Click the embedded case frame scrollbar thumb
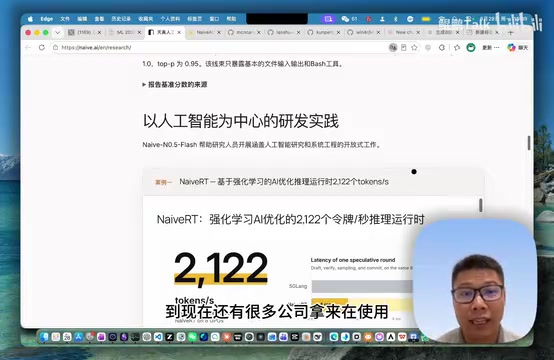Image resolution: width=554 pixels, height=360 pixels. [481, 205]
